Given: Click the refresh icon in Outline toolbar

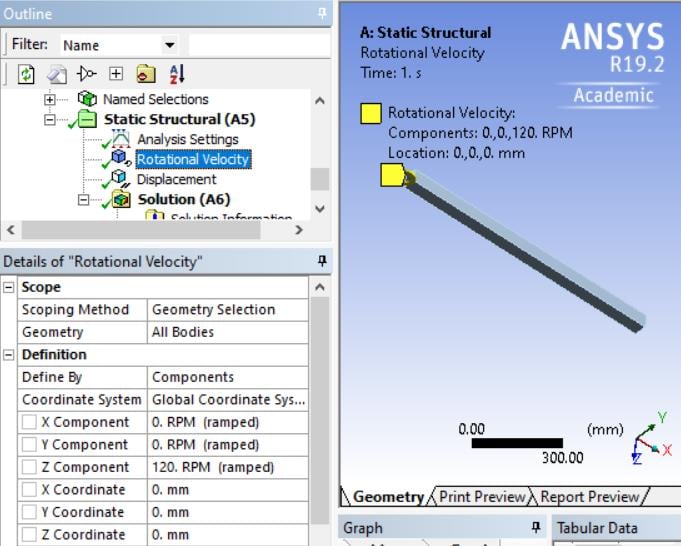Looking at the screenshot, I should [26, 74].
